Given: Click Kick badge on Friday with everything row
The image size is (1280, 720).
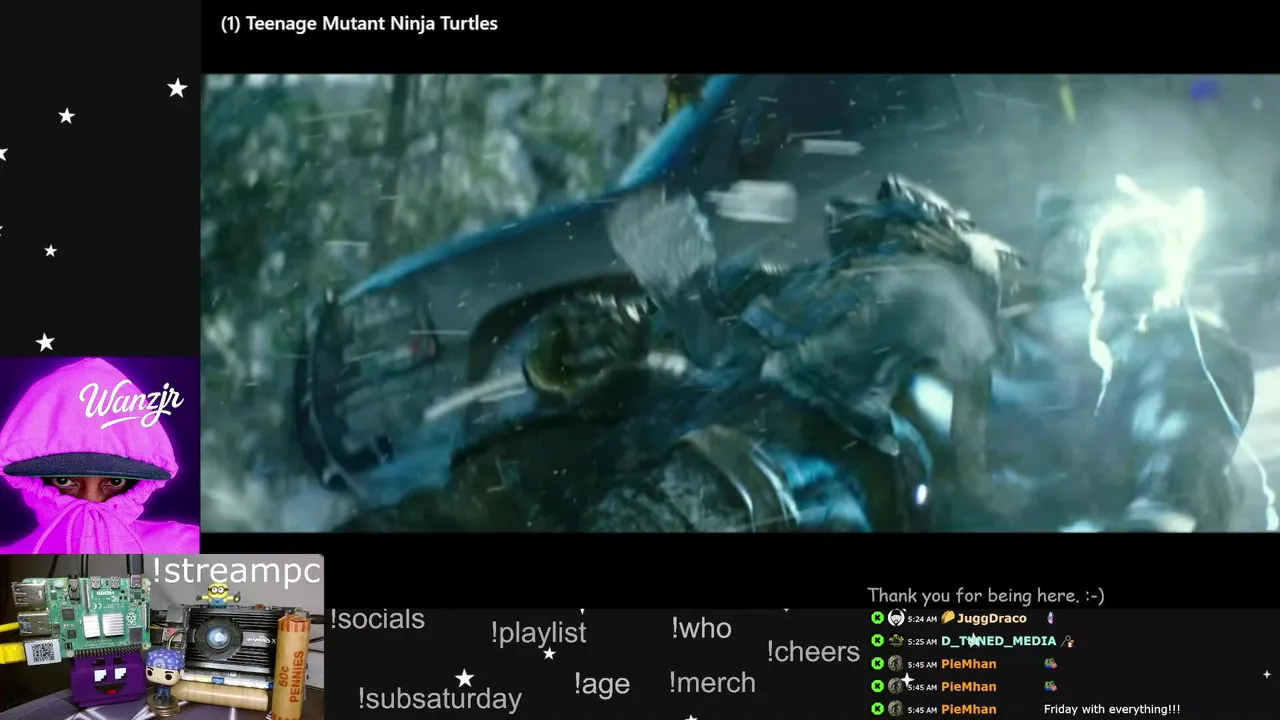Looking at the screenshot, I should coord(877,709).
